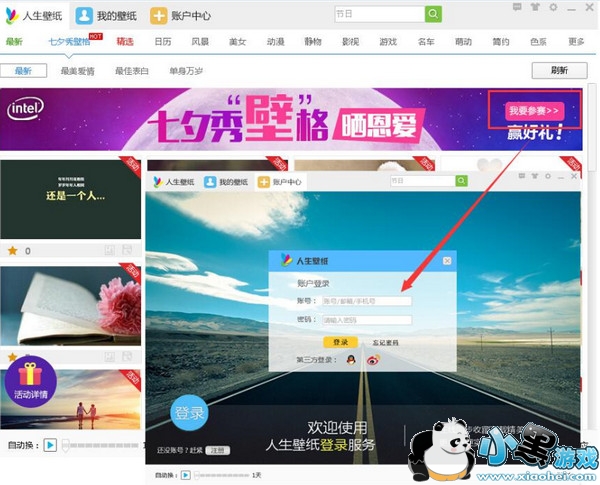Screen dimensions: 600x485
Task: Click 自动换 play button in main window
Action: (x=50, y=445)
